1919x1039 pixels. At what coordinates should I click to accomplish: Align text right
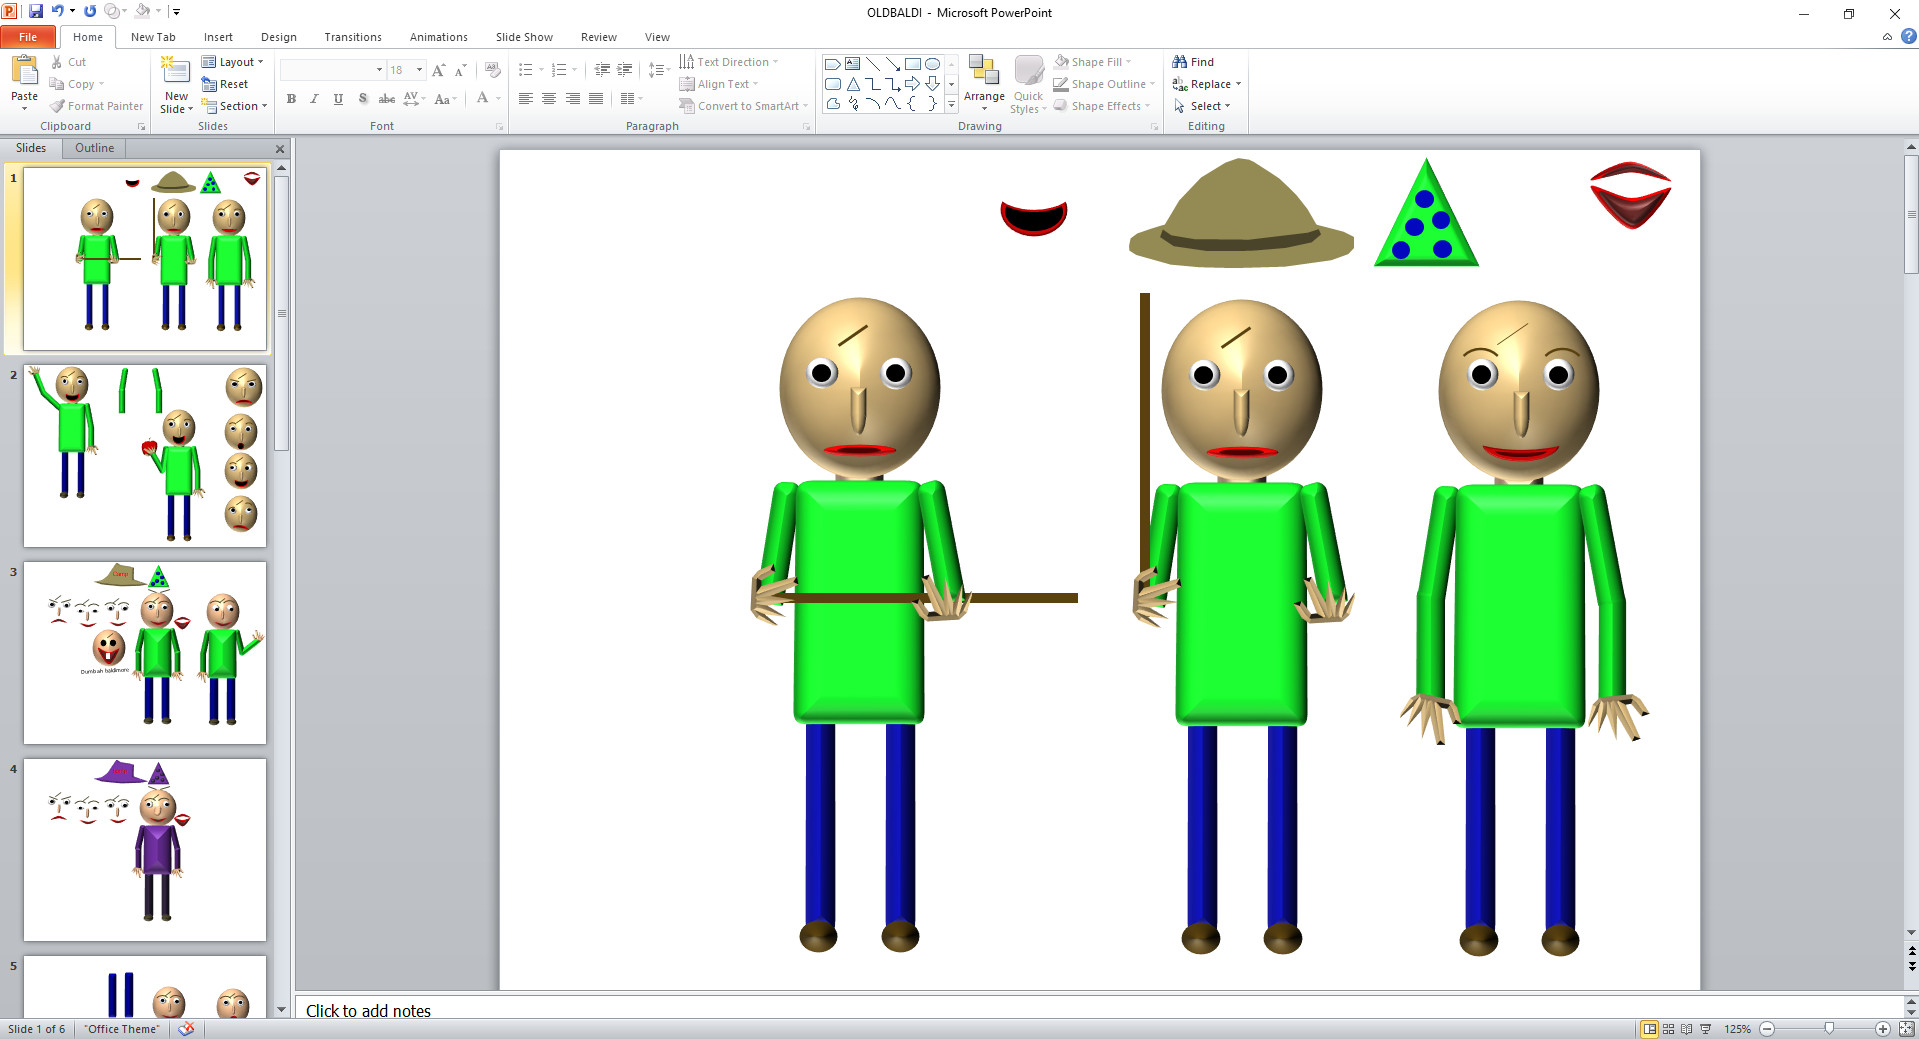click(573, 98)
